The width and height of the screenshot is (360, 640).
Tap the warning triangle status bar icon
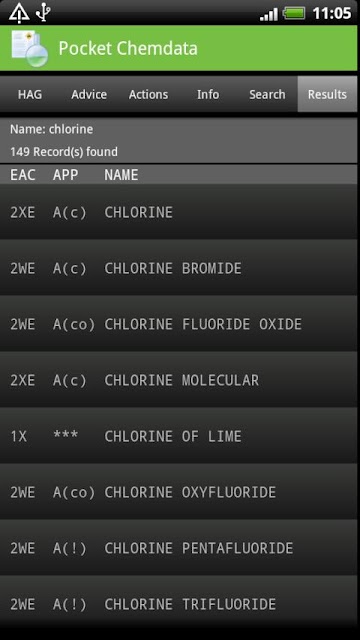(18, 12)
